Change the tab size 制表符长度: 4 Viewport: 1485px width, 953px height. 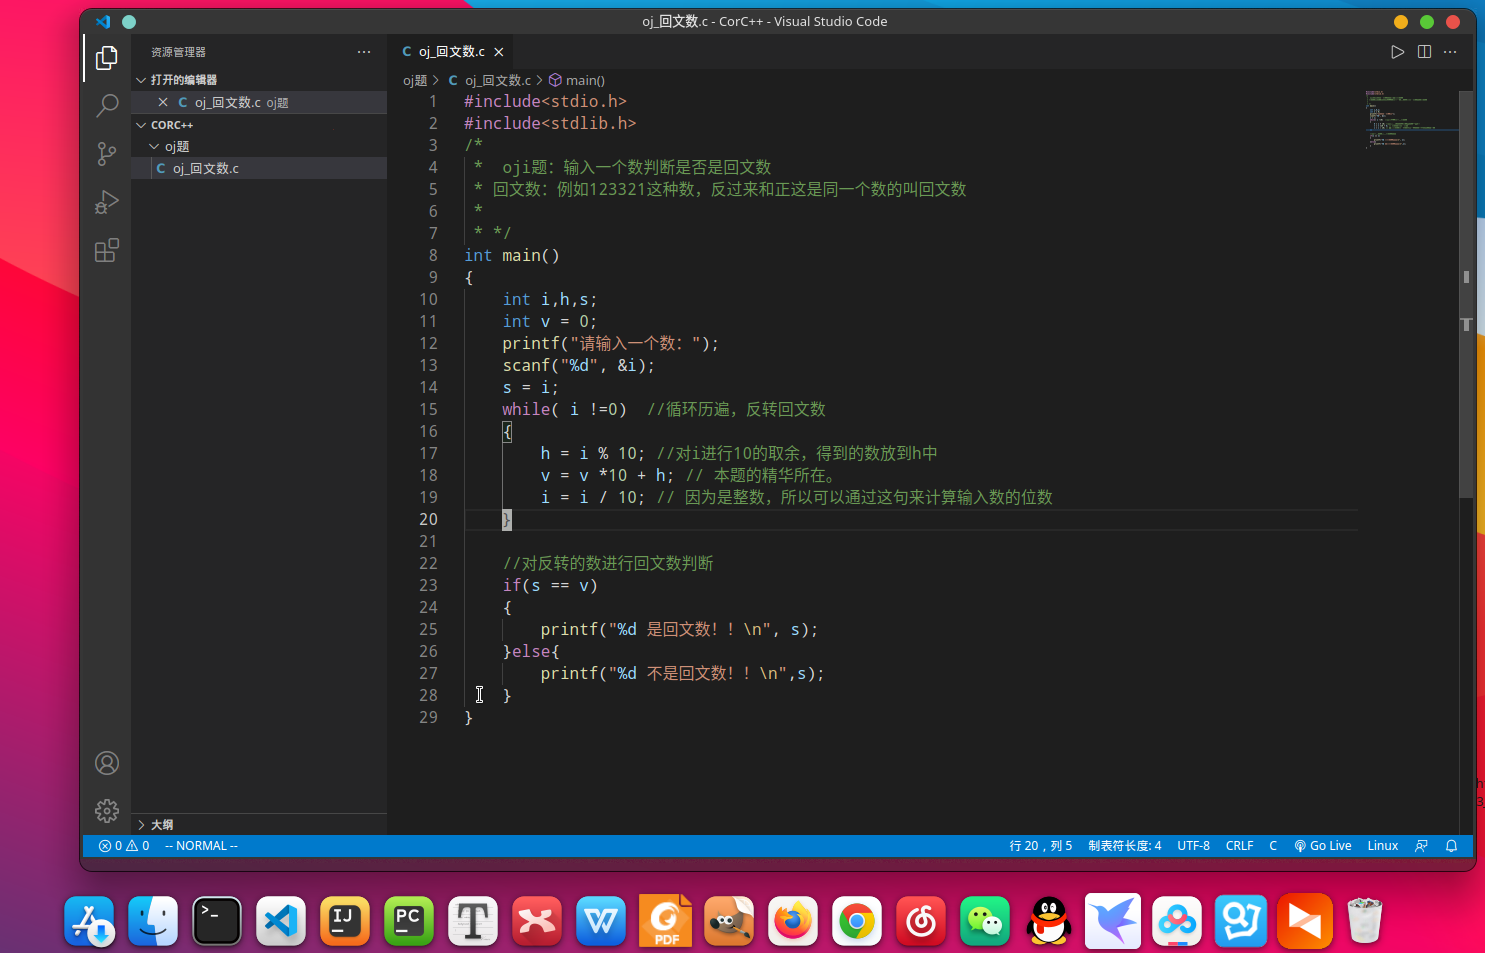pyautogui.click(x=1125, y=846)
